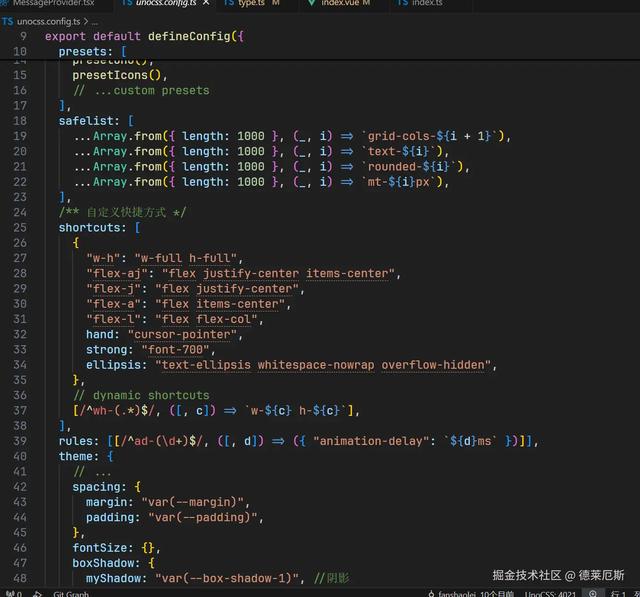Image resolution: width=640 pixels, height=597 pixels.
Task: Place cursor on presetIcons() call
Action: point(116,75)
